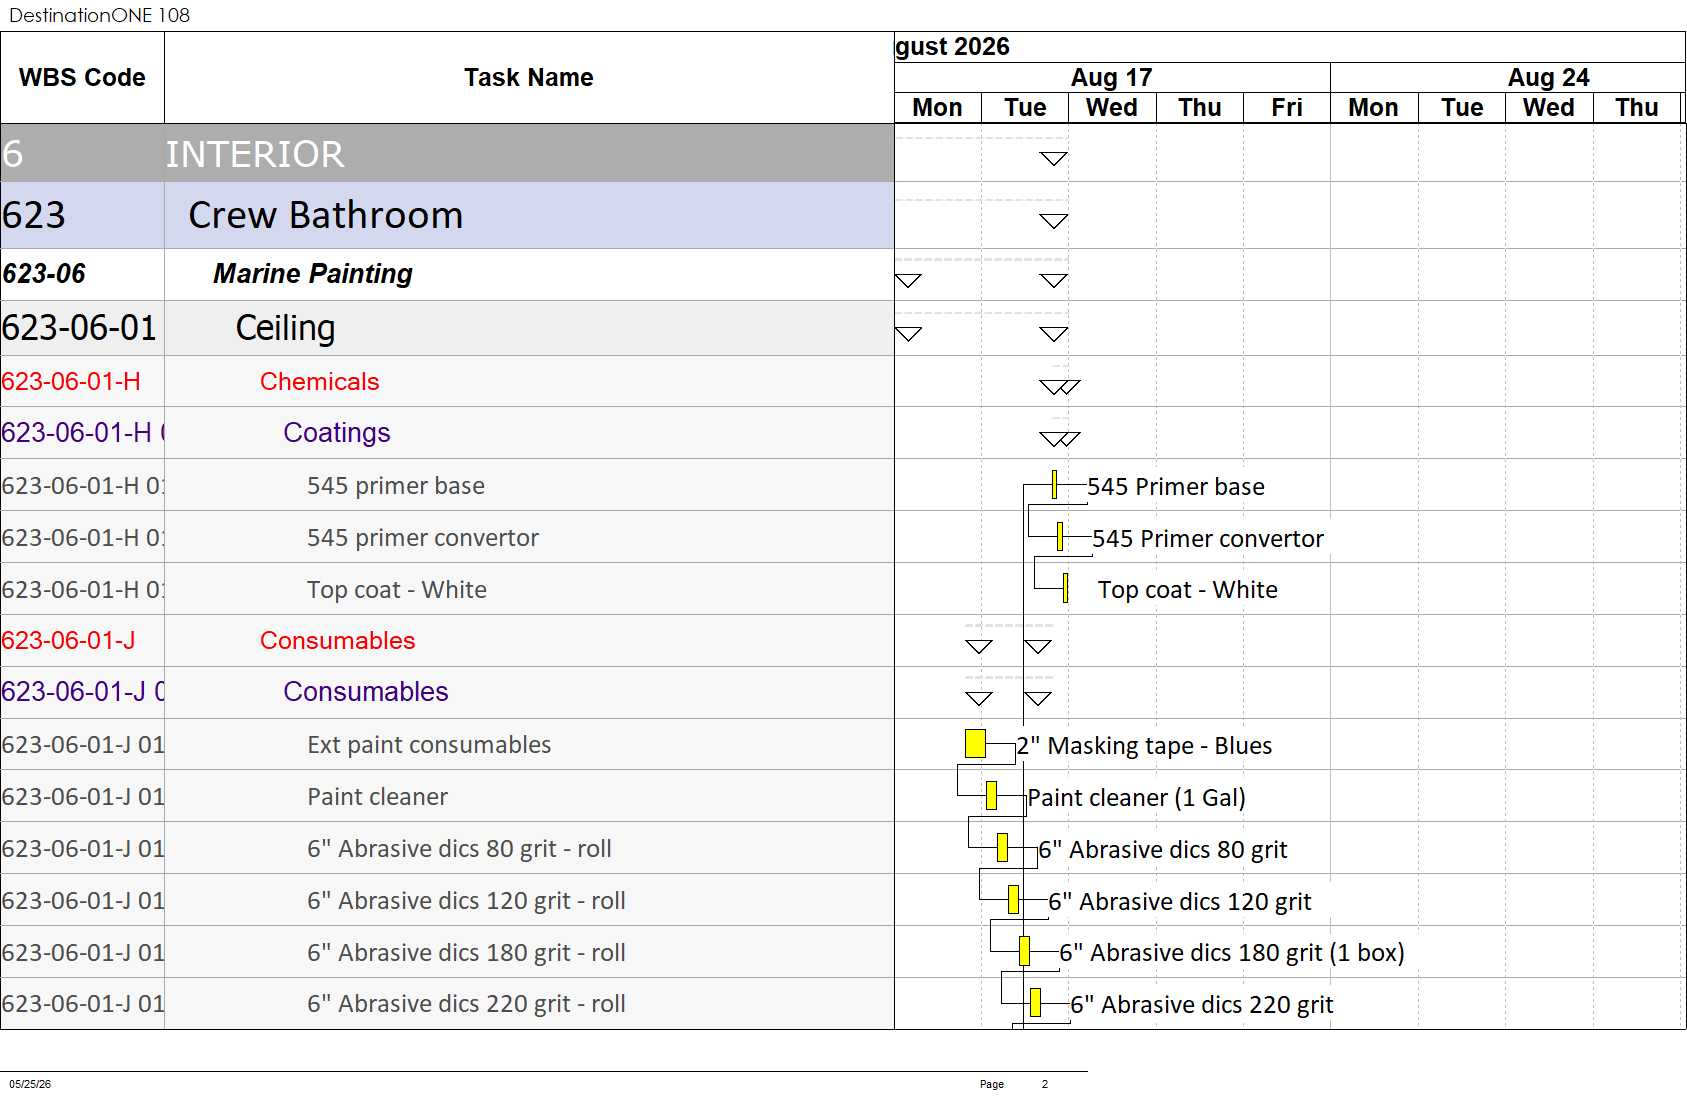Viewport: 1687px width, 1097px height.
Task: Click the Crew Bathroom summary end marker
Action: (1054, 221)
